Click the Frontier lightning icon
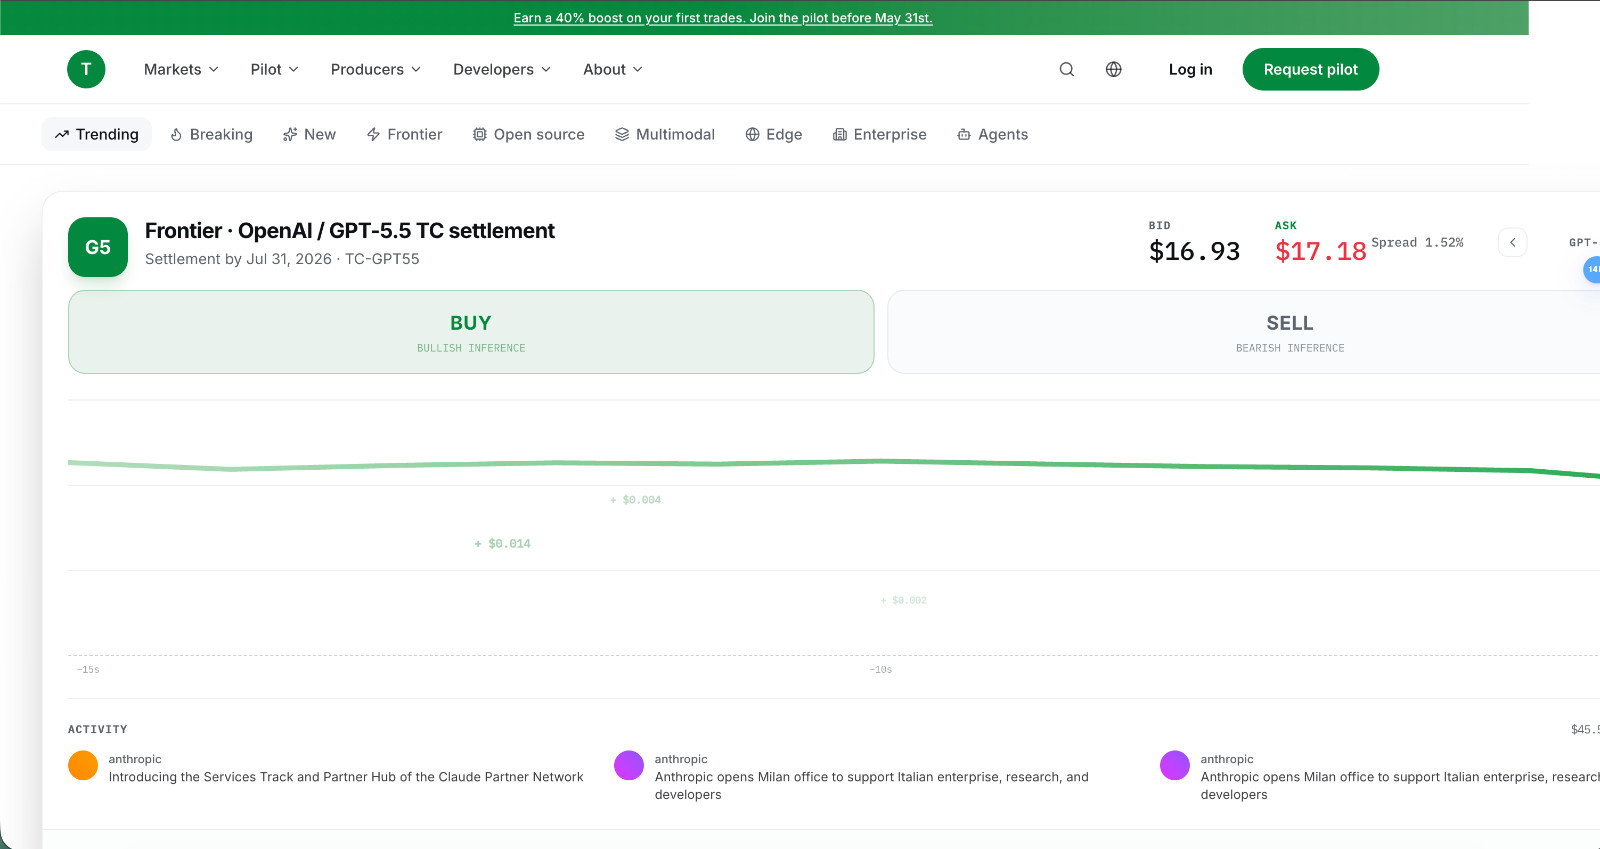This screenshot has height=849, width=1600. (x=373, y=134)
